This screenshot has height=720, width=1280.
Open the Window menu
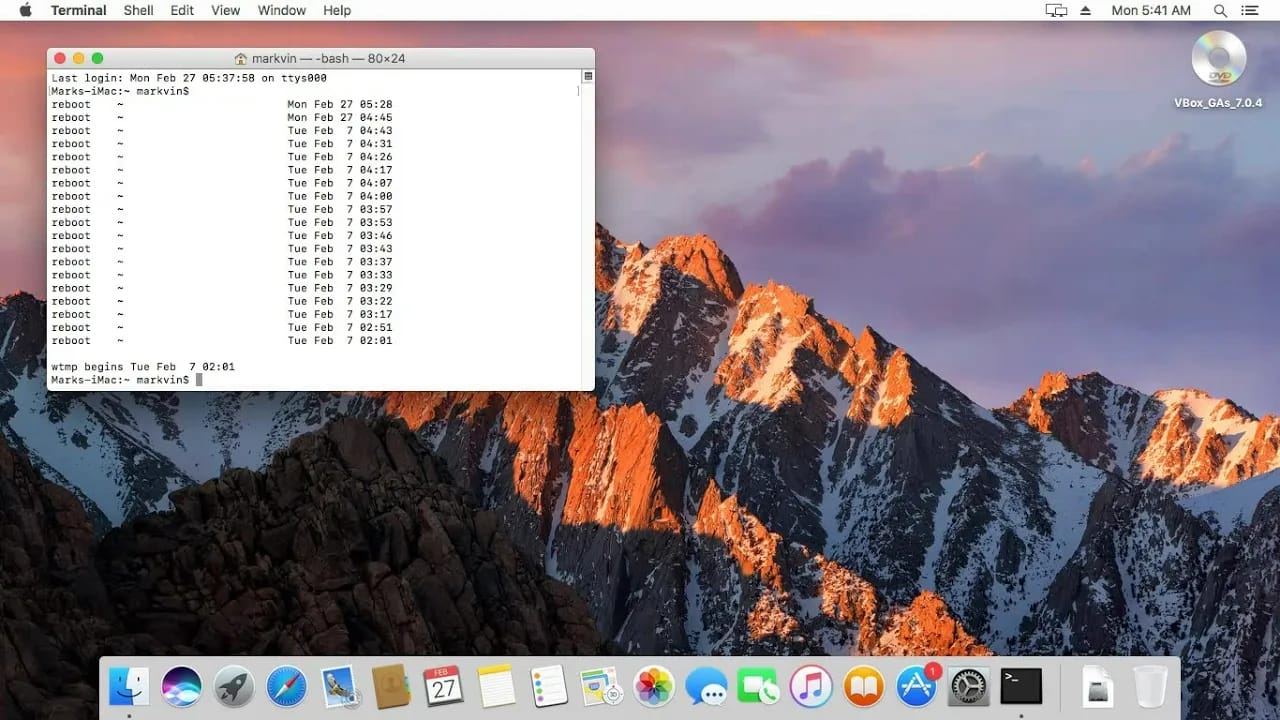(281, 10)
